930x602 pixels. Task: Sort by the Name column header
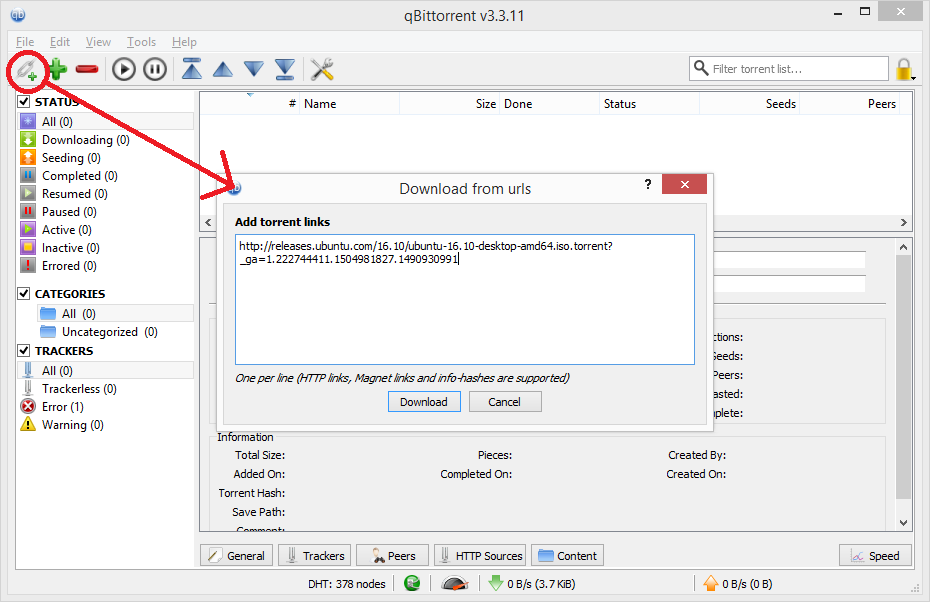pyautogui.click(x=350, y=104)
